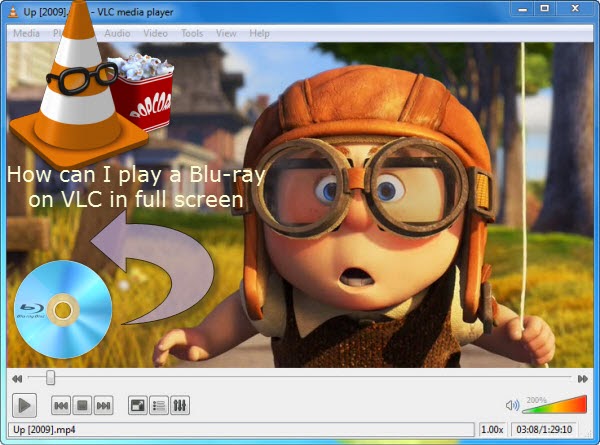Click the 1.00x playback speed indicator
The width and height of the screenshot is (600, 445).
point(492,429)
